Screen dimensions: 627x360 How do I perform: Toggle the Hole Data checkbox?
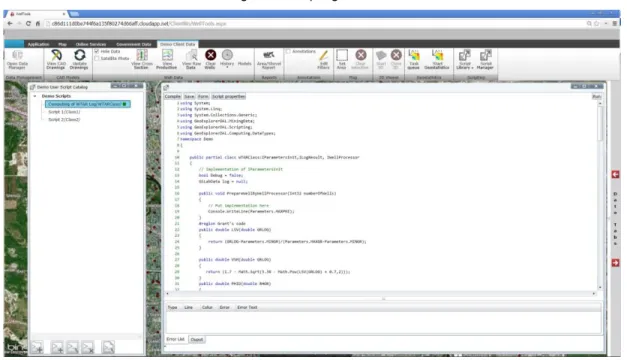click(x=97, y=52)
